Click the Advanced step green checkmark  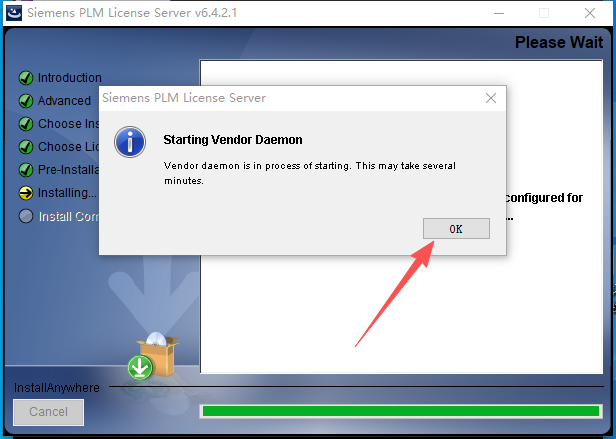pos(26,101)
